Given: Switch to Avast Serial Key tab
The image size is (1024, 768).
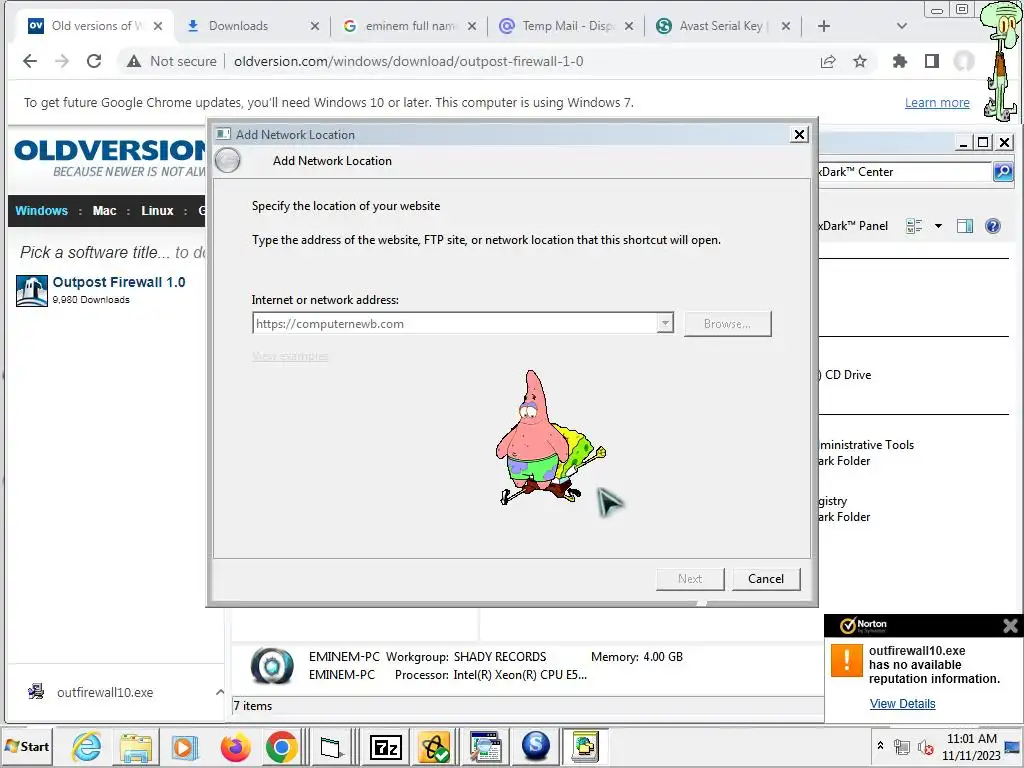Looking at the screenshot, I should coord(724,26).
